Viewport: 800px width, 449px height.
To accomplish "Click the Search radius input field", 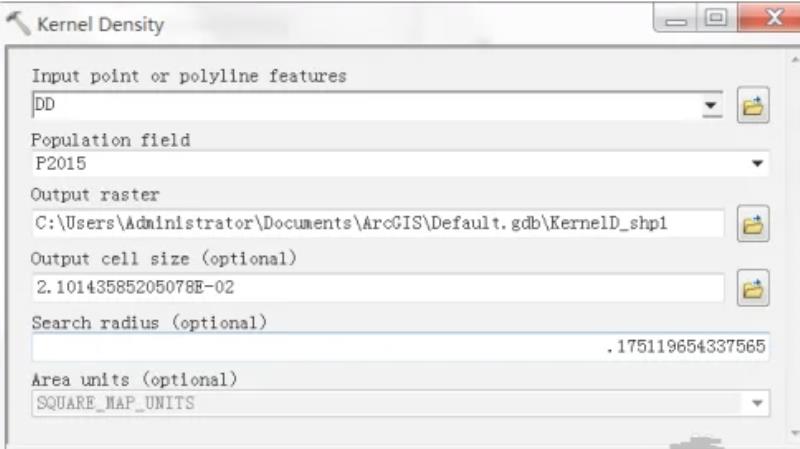I will coord(401,347).
